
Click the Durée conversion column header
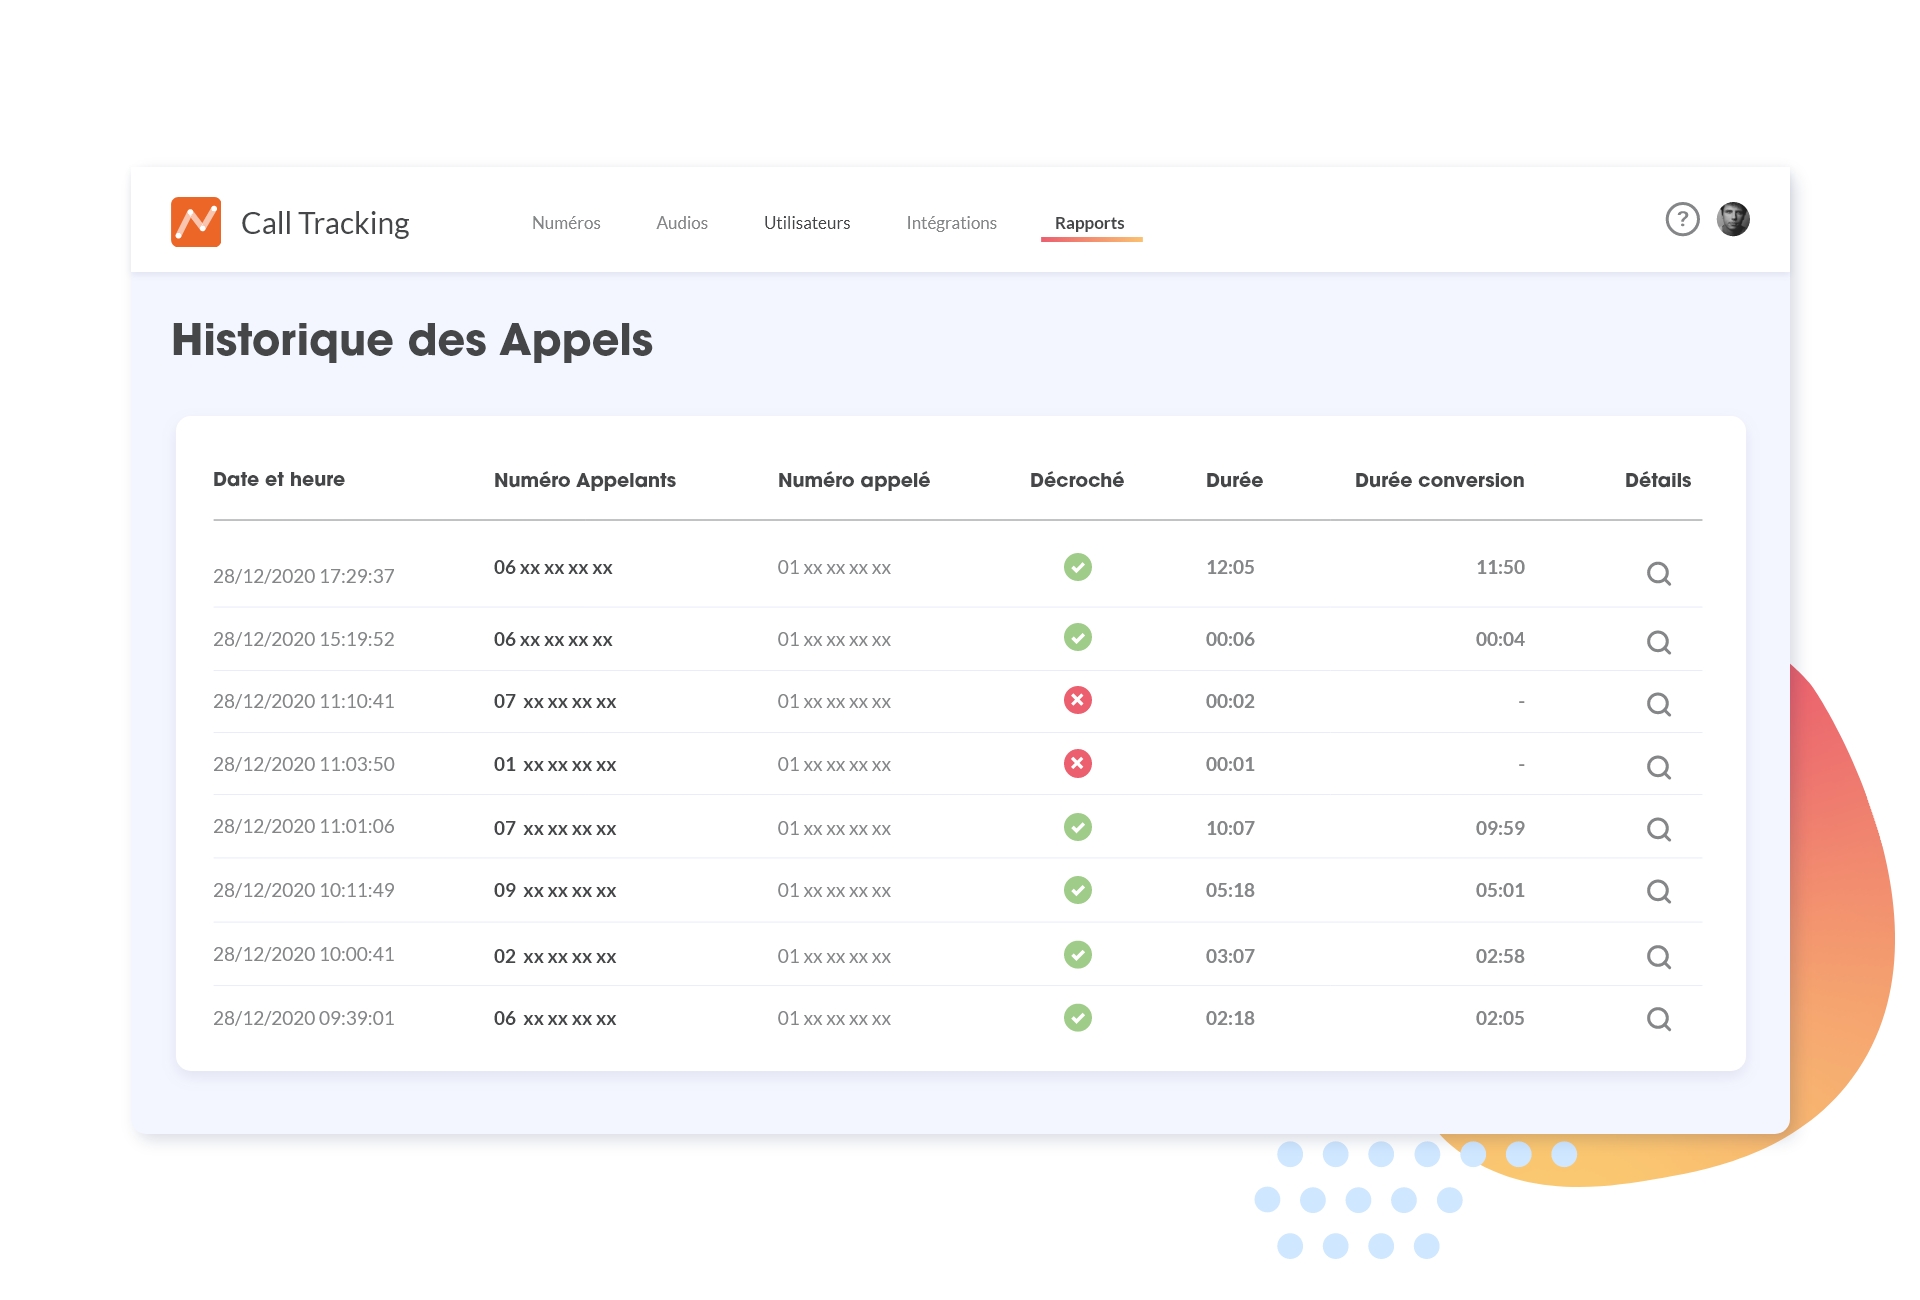(1439, 480)
